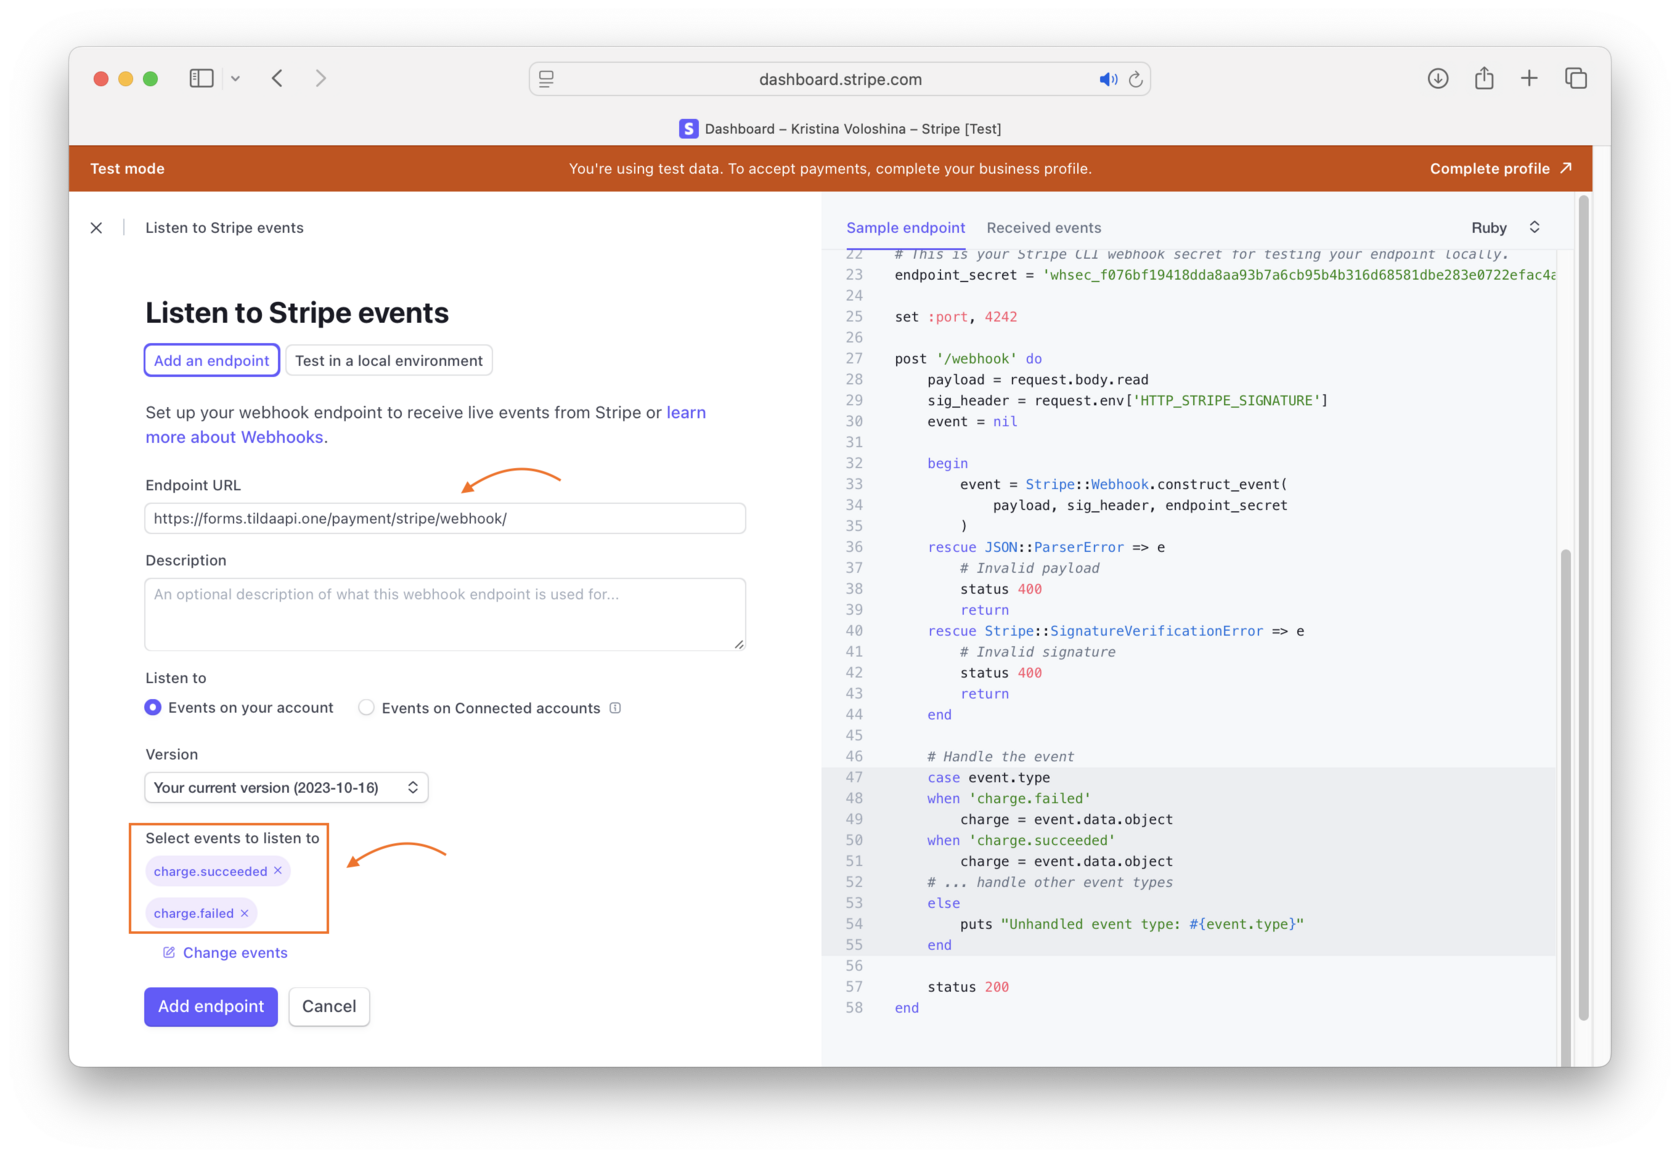Click the address bar showing dashboard.stripe.com
1680x1158 pixels.
click(x=840, y=79)
